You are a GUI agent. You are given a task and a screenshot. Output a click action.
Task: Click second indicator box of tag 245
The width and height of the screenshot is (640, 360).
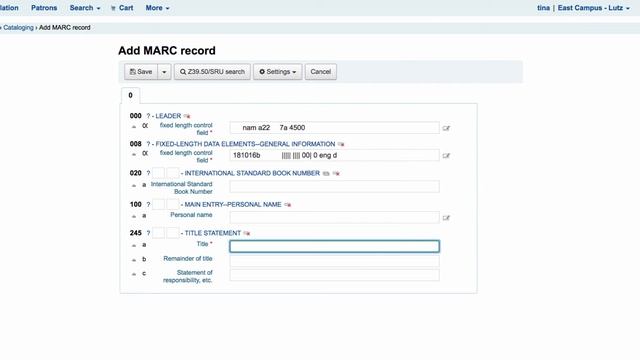click(173, 233)
